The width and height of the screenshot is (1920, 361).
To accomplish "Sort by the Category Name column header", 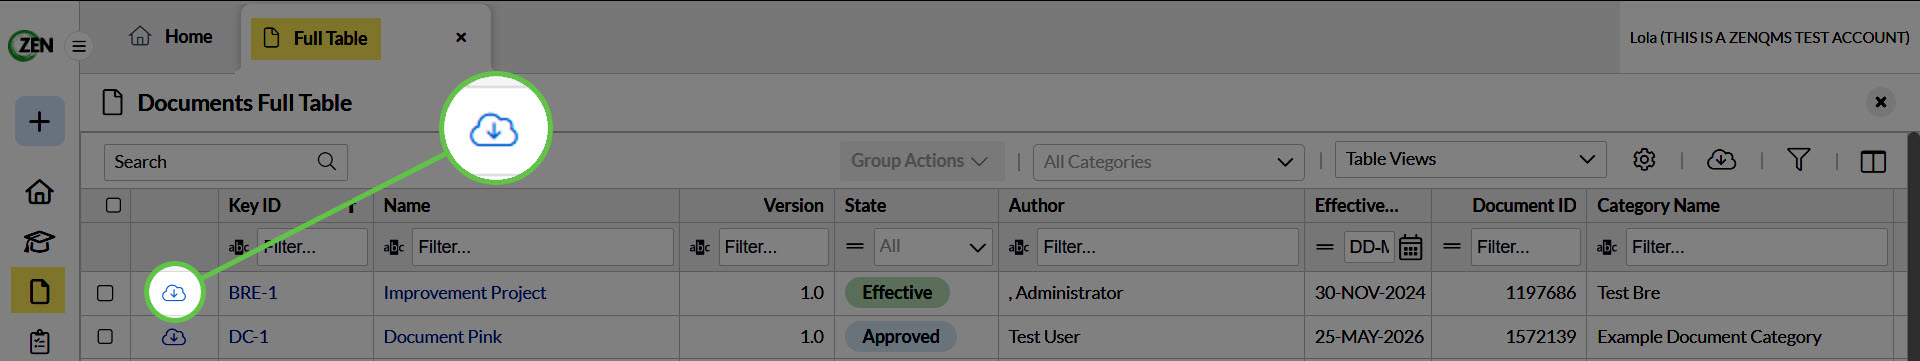I will [x=1658, y=205].
